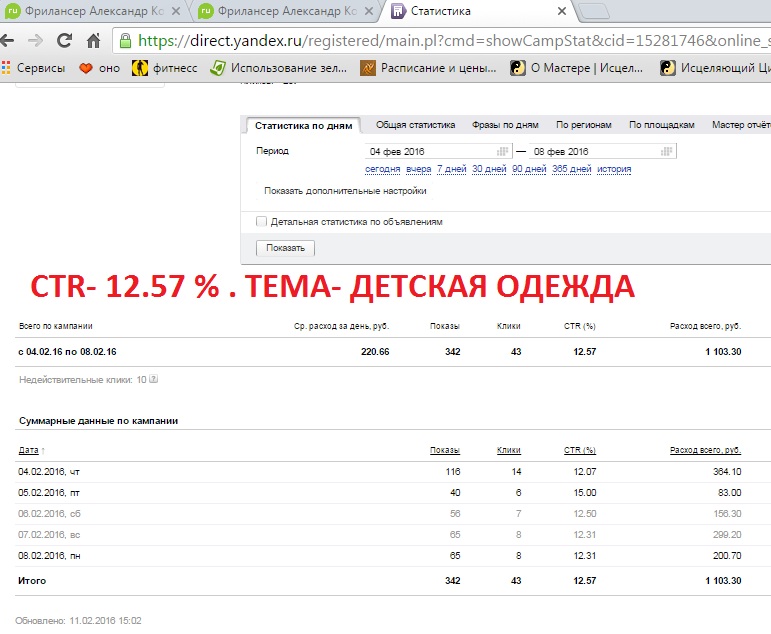Screen dimensions: 771x634
Task: Open the calendar icon in end date field
Action: 666,151
